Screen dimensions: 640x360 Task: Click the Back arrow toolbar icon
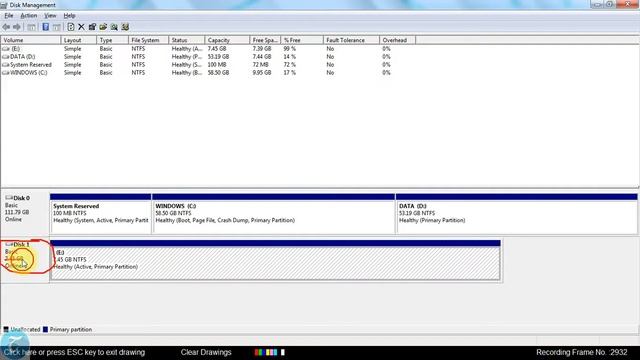coord(6,27)
